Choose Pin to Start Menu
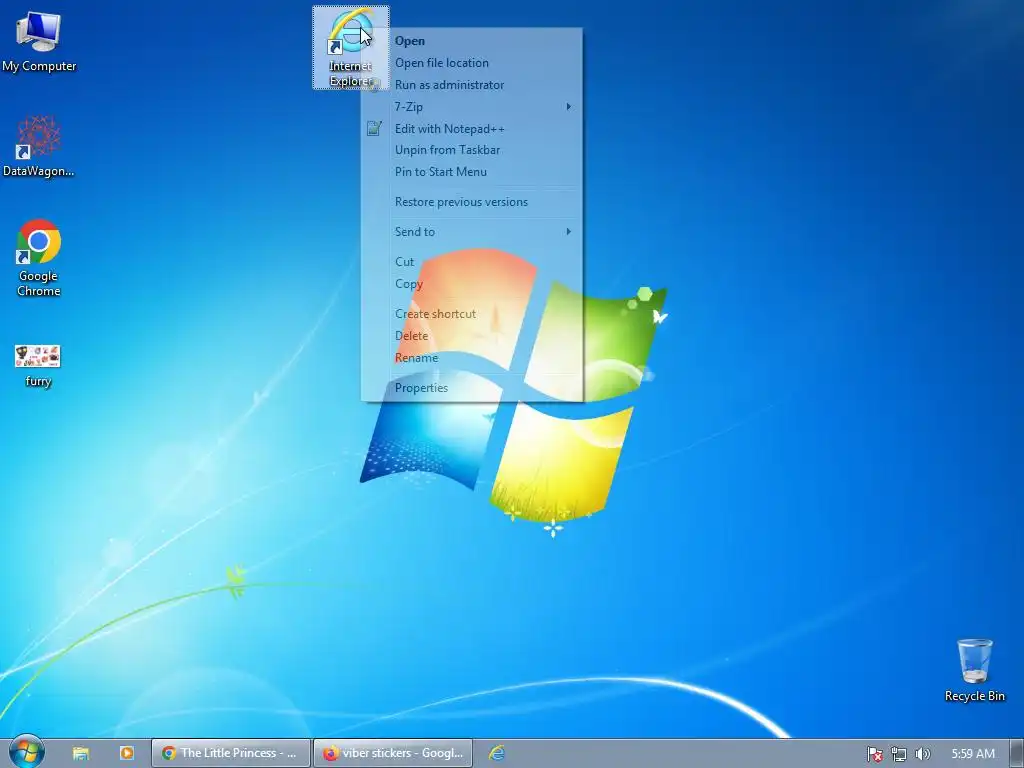This screenshot has height=768, width=1024. [472, 172]
